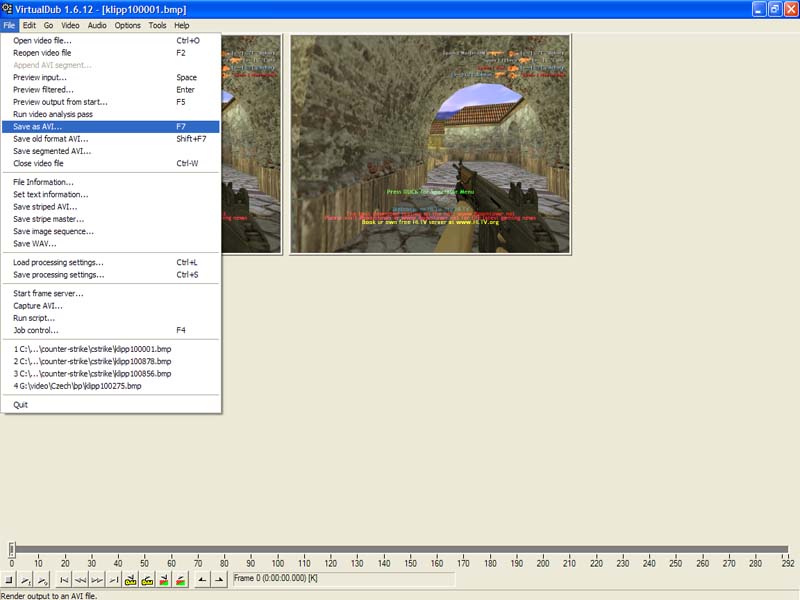Open the Go menu
This screenshot has height=600, width=800.
(48, 25)
